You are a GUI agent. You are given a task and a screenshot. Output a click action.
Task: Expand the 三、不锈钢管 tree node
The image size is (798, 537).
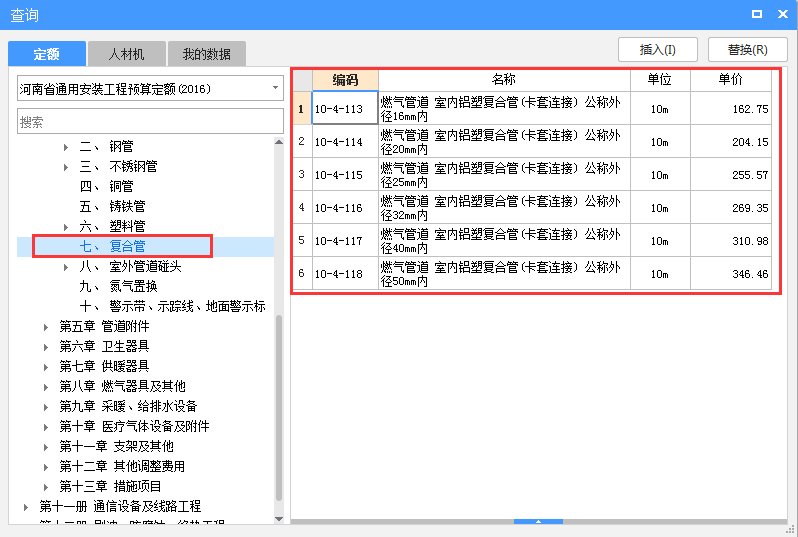[x=66, y=167]
